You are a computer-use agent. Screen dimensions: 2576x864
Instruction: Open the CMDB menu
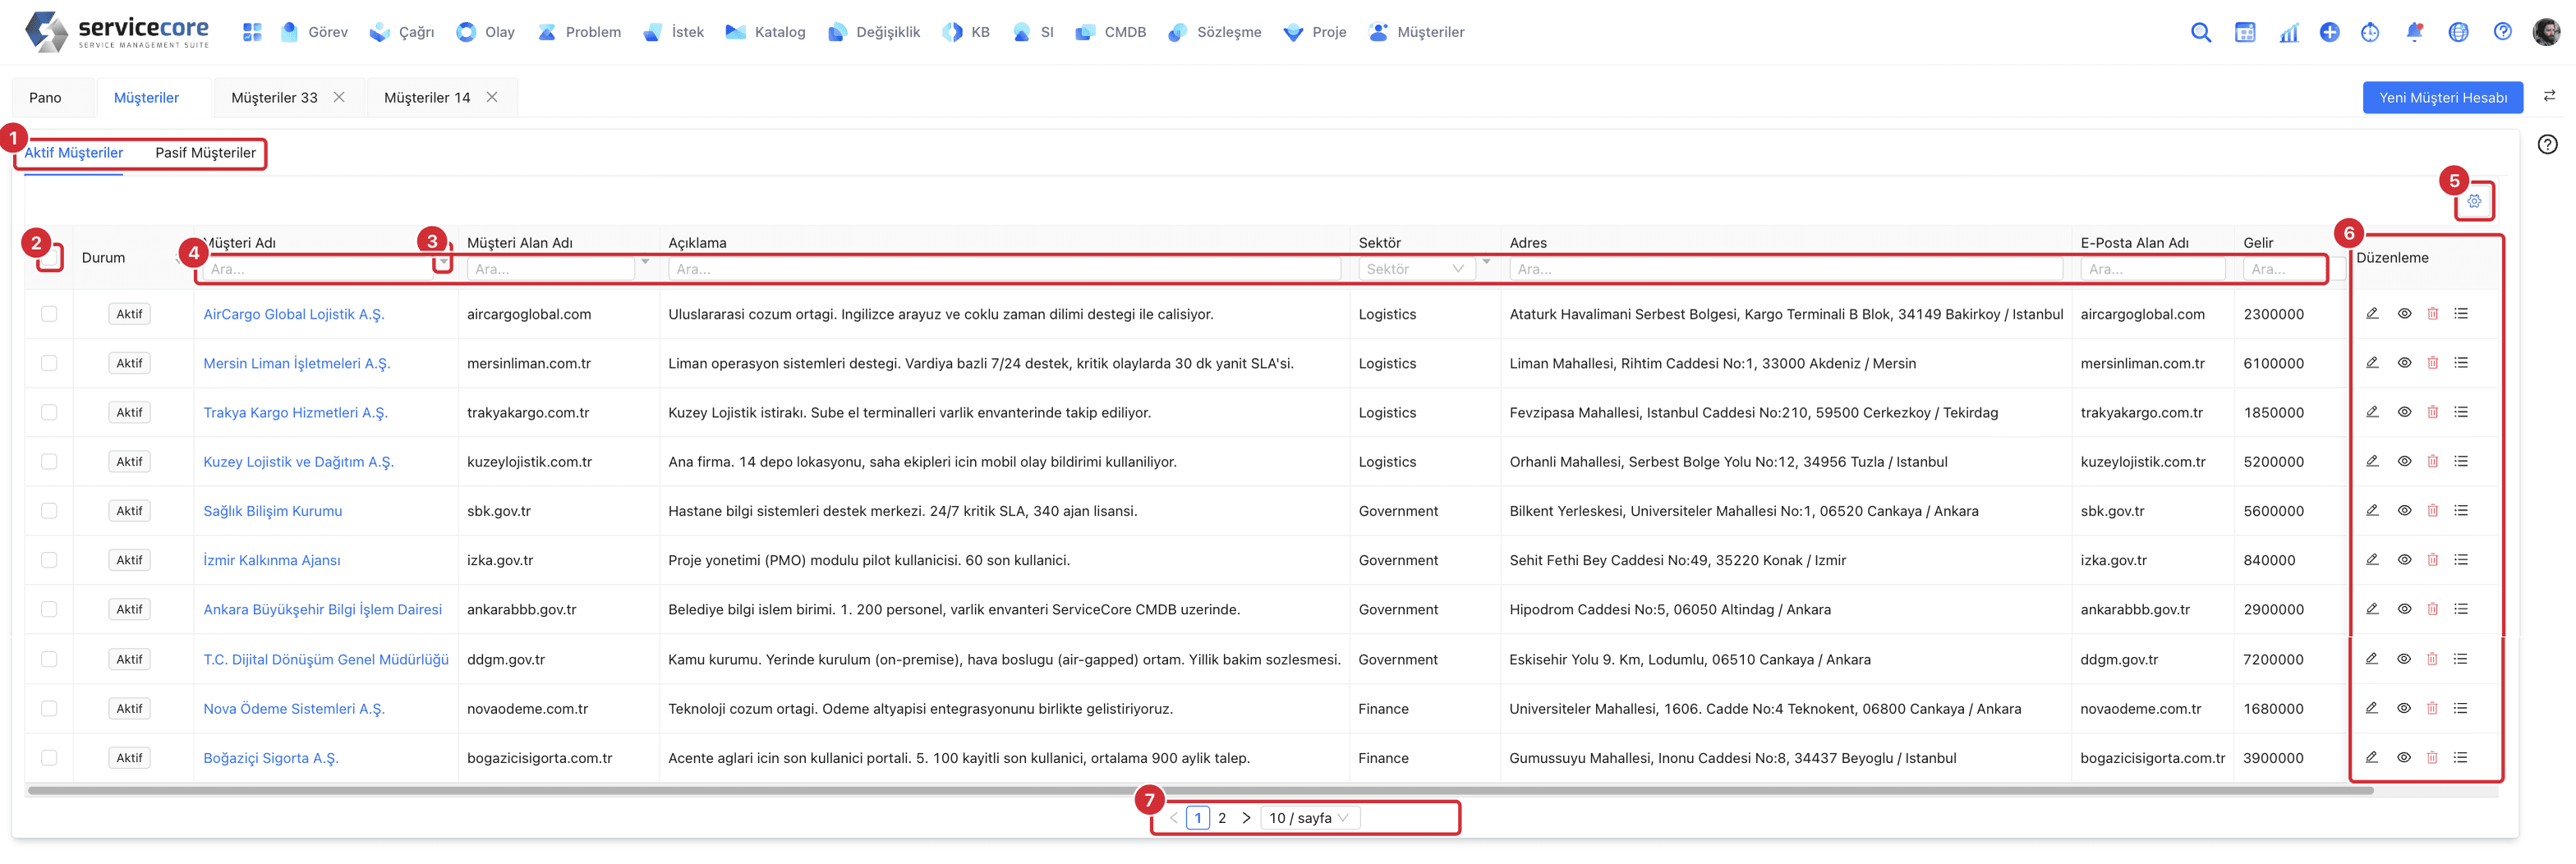point(1111,32)
